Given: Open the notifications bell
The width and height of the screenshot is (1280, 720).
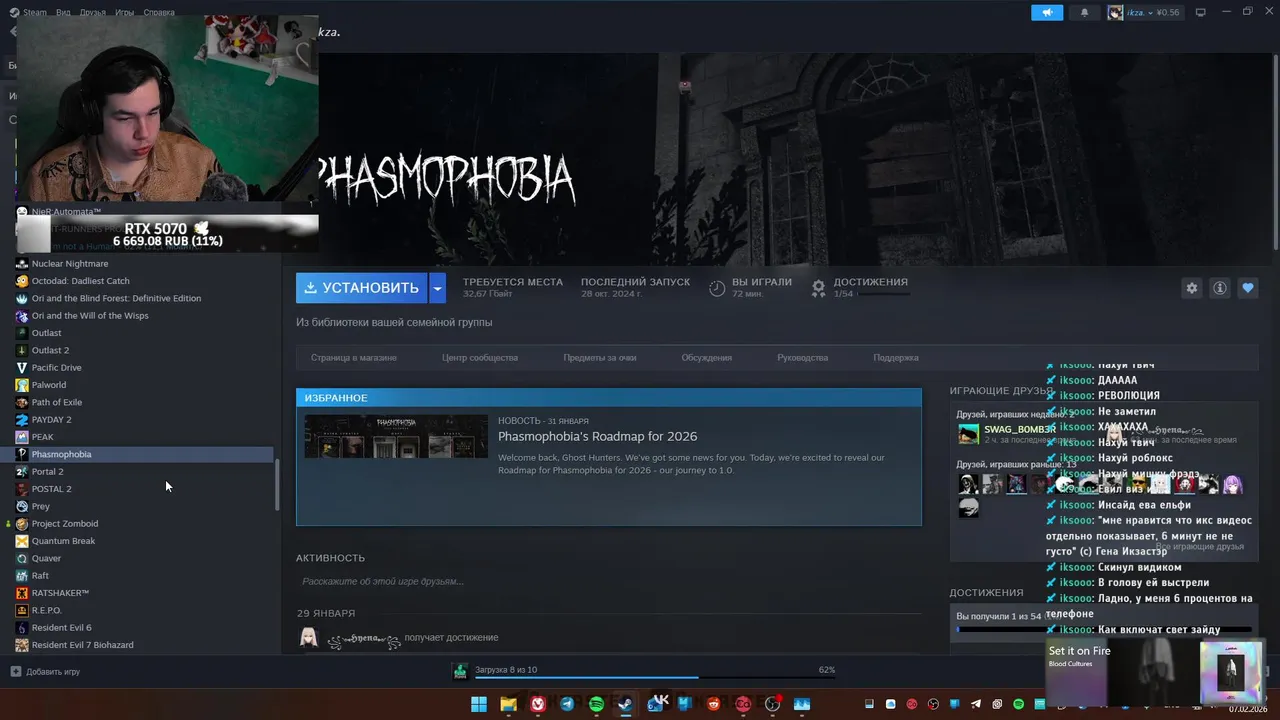Looking at the screenshot, I should (1084, 13).
